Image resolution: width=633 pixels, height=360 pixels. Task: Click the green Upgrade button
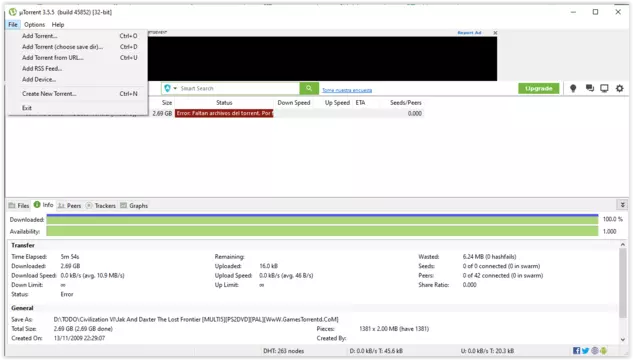[539, 88]
